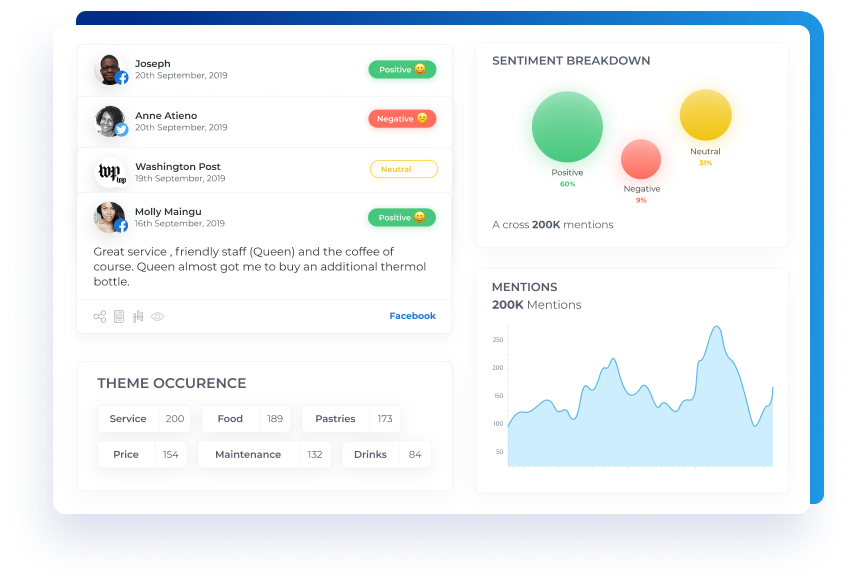The height and width of the screenshot is (586, 854).
Task: Open the Facebook source link
Action: point(412,316)
